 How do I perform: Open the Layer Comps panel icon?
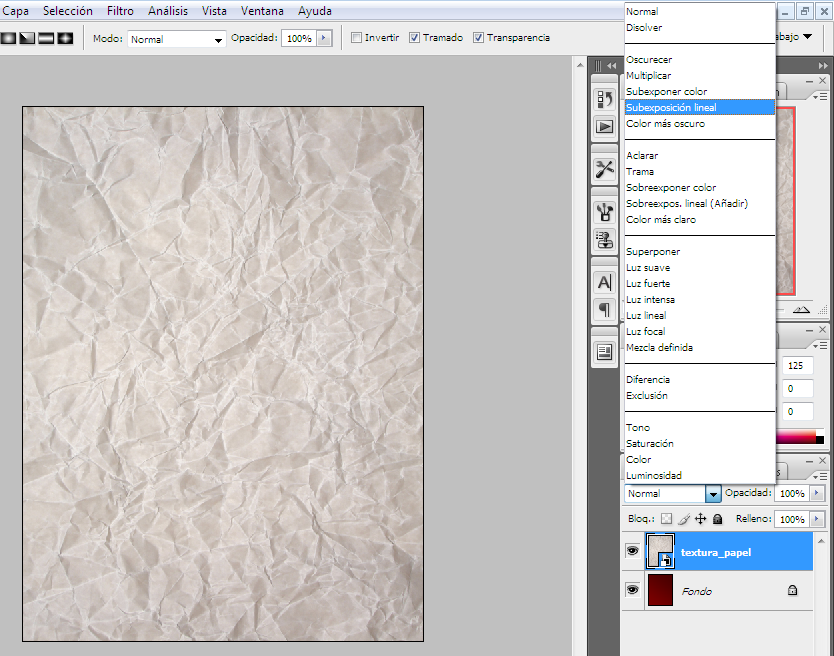(604, 352)
